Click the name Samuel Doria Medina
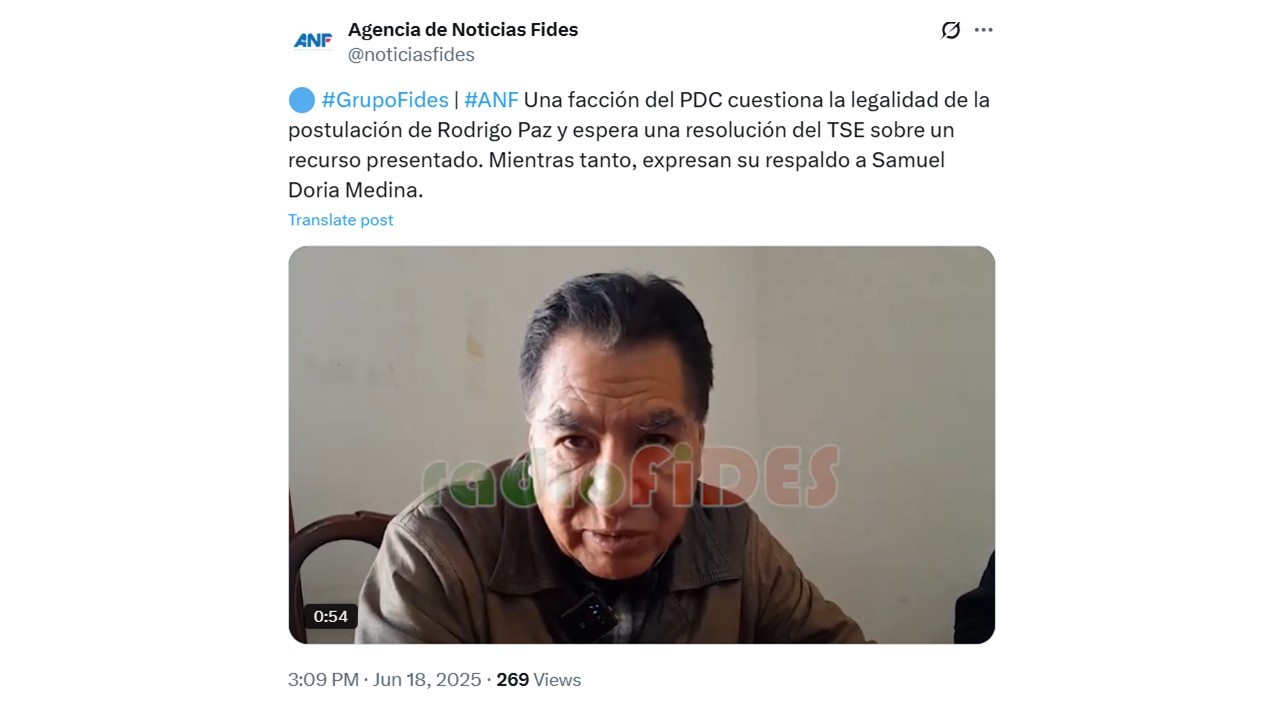 [616, 175]
